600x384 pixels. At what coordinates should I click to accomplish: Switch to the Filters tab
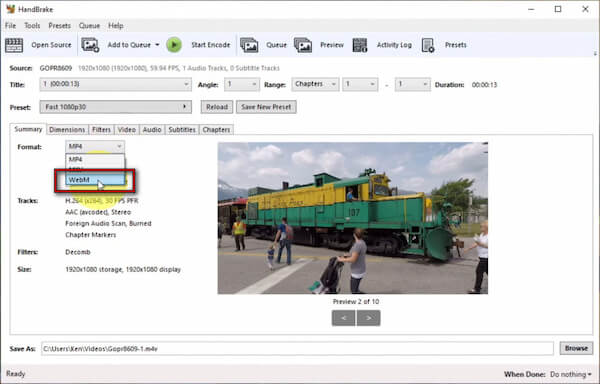[101, 130]
